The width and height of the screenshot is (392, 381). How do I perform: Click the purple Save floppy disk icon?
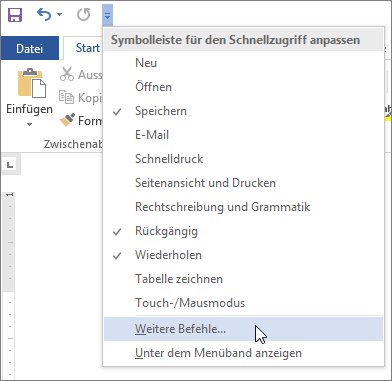[15, 15]
